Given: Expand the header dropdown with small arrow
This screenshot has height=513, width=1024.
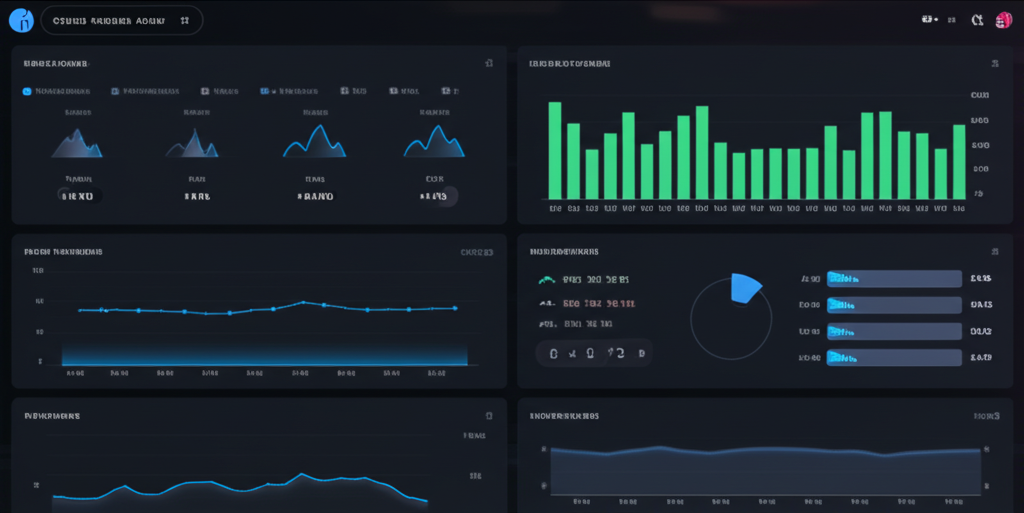Looking at the screenshot, I should point(930,20).
